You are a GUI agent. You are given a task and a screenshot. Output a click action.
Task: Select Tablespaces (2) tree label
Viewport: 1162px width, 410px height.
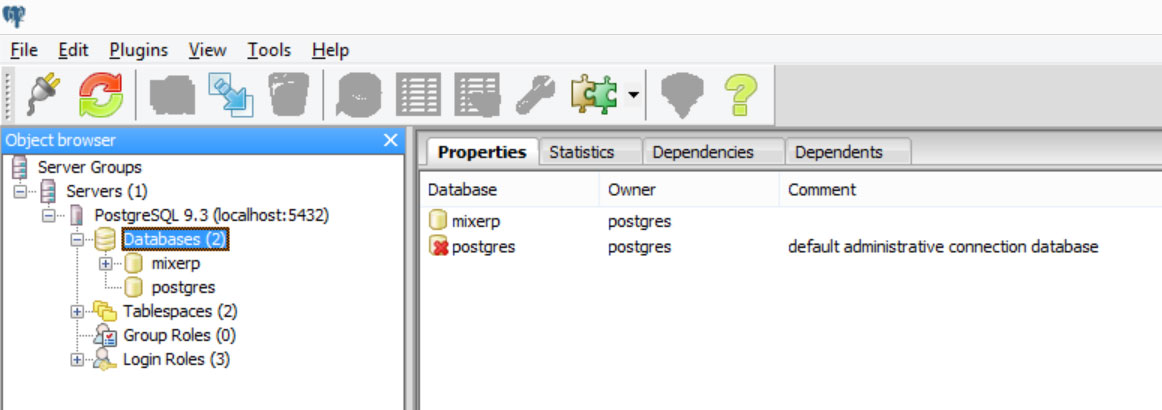[180, 311]
